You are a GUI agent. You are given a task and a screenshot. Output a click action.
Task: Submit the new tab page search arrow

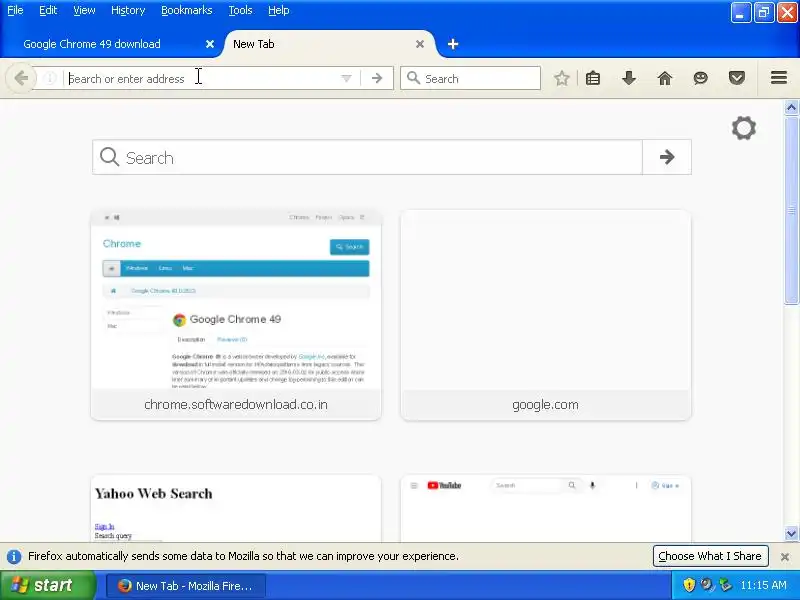coord(667,157)
